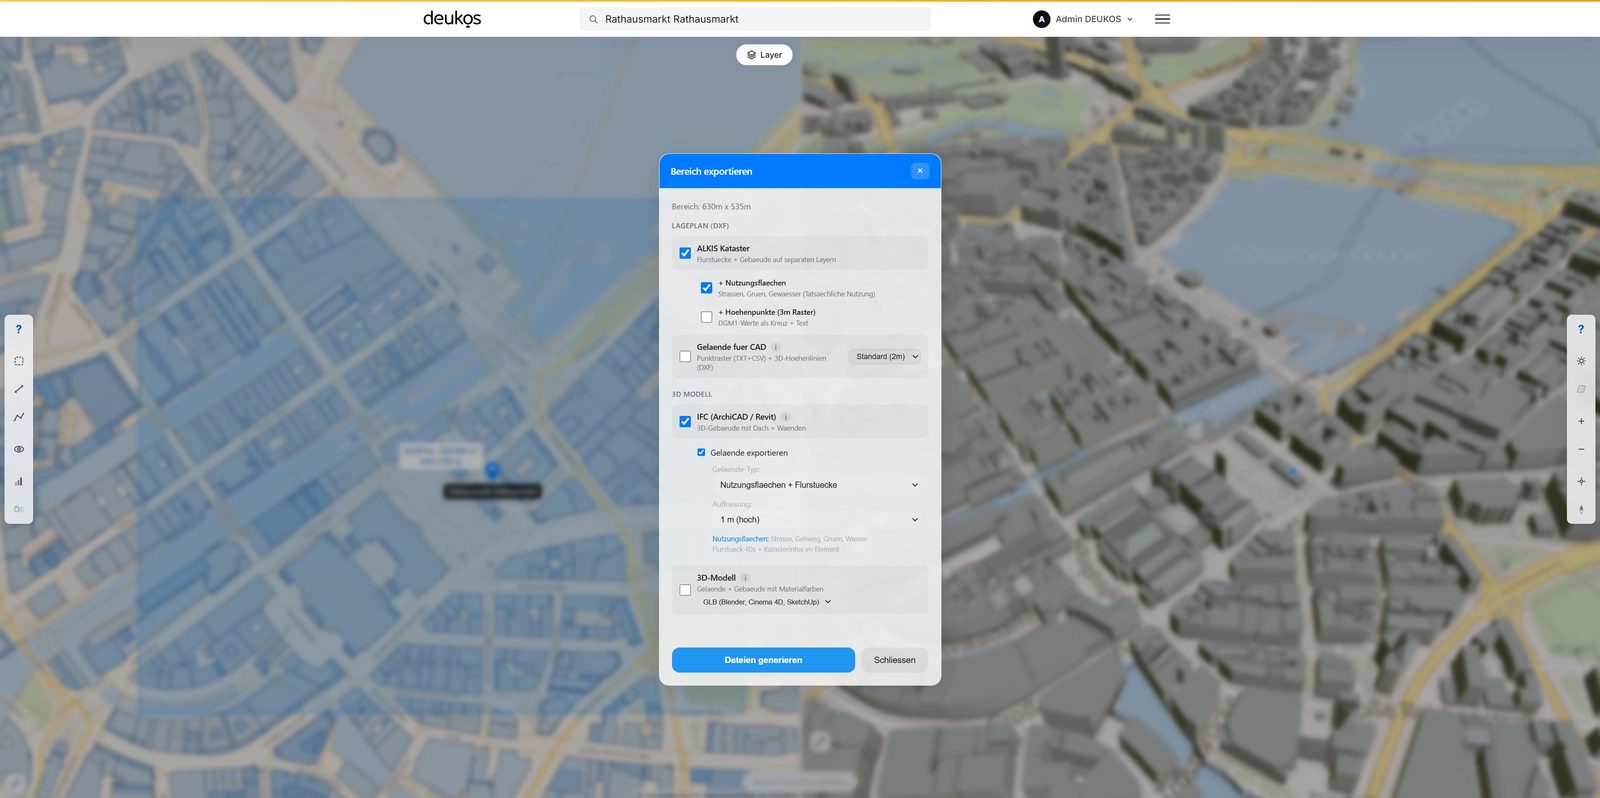The image size is (1600, 798).
Task: Open the Layer button at top
Action: (764, 55)
